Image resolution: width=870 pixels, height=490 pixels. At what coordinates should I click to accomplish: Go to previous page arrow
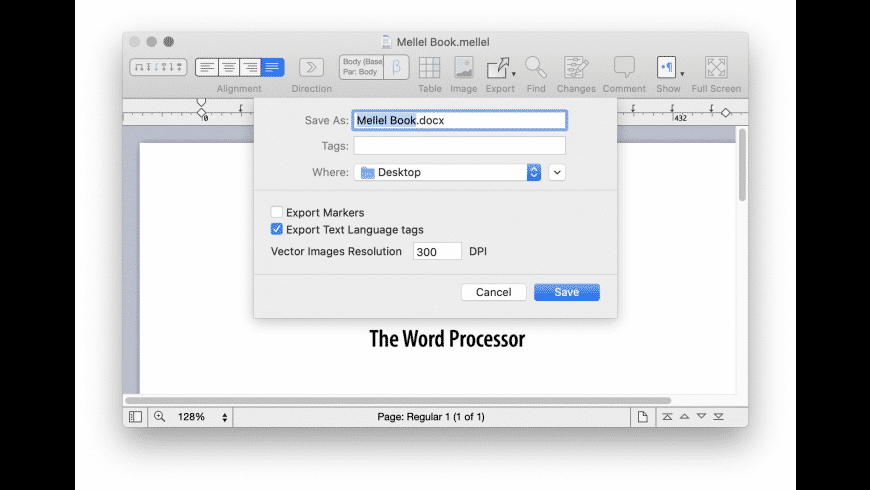(x=685, y=416)
